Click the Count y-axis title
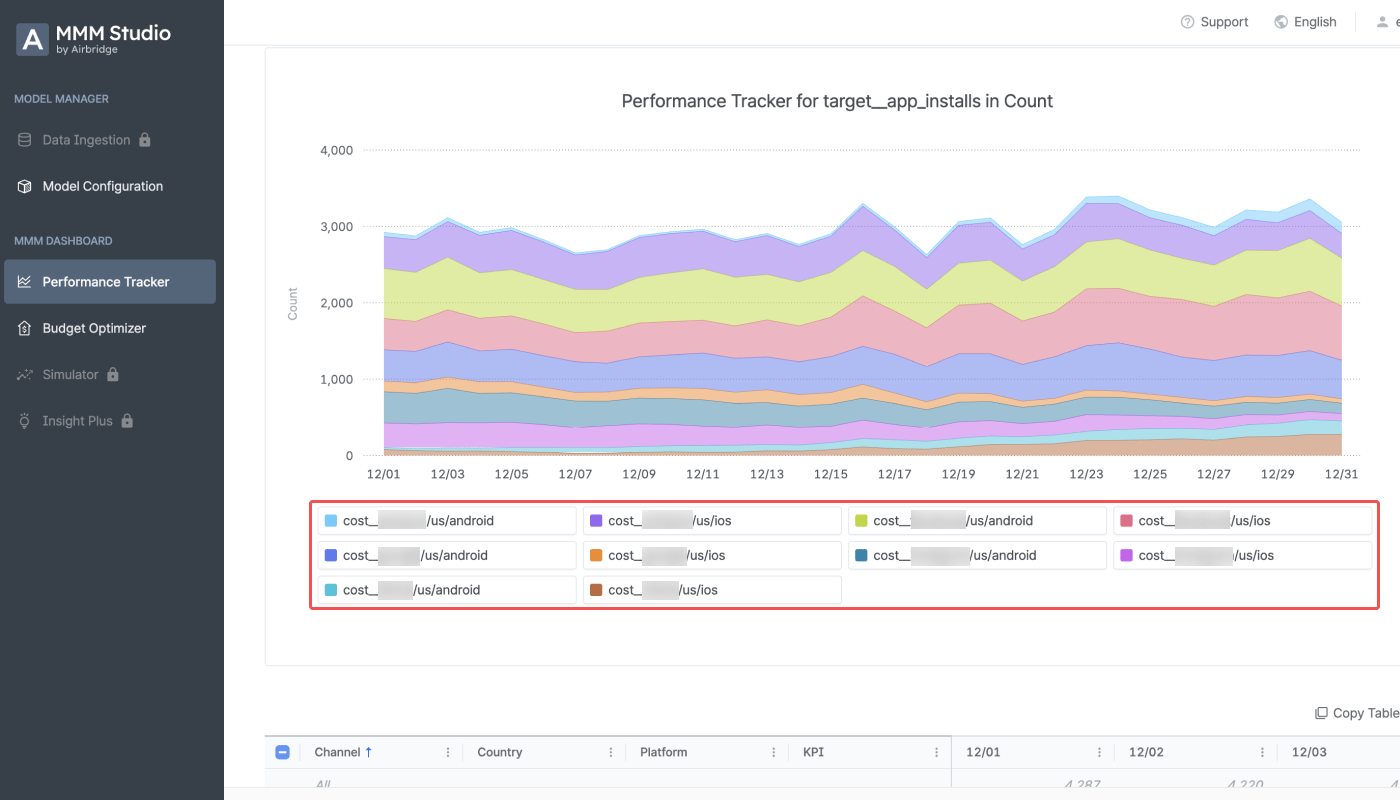Screen dimensions: 1400x800 pyautogui.click(x=293, y=304)
